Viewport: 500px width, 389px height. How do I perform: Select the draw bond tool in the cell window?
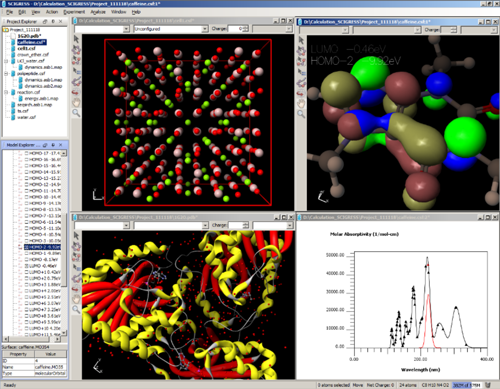[76, 81]
